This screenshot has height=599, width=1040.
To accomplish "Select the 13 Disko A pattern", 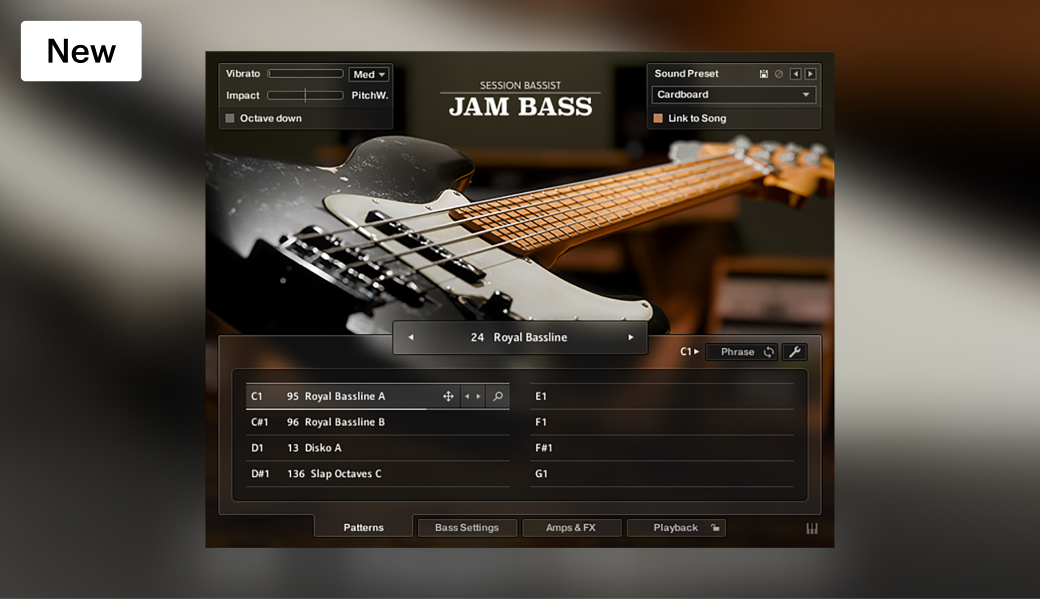I will (x=377, y=448).
